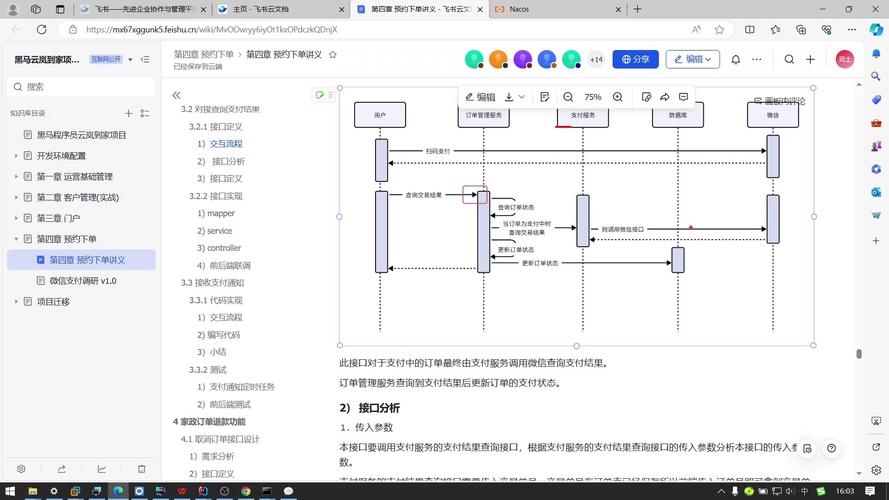Viewport: 889px width, 500px height.
Task: Jump to outline 4 家政订单退款功能
Action: [209, 421]
